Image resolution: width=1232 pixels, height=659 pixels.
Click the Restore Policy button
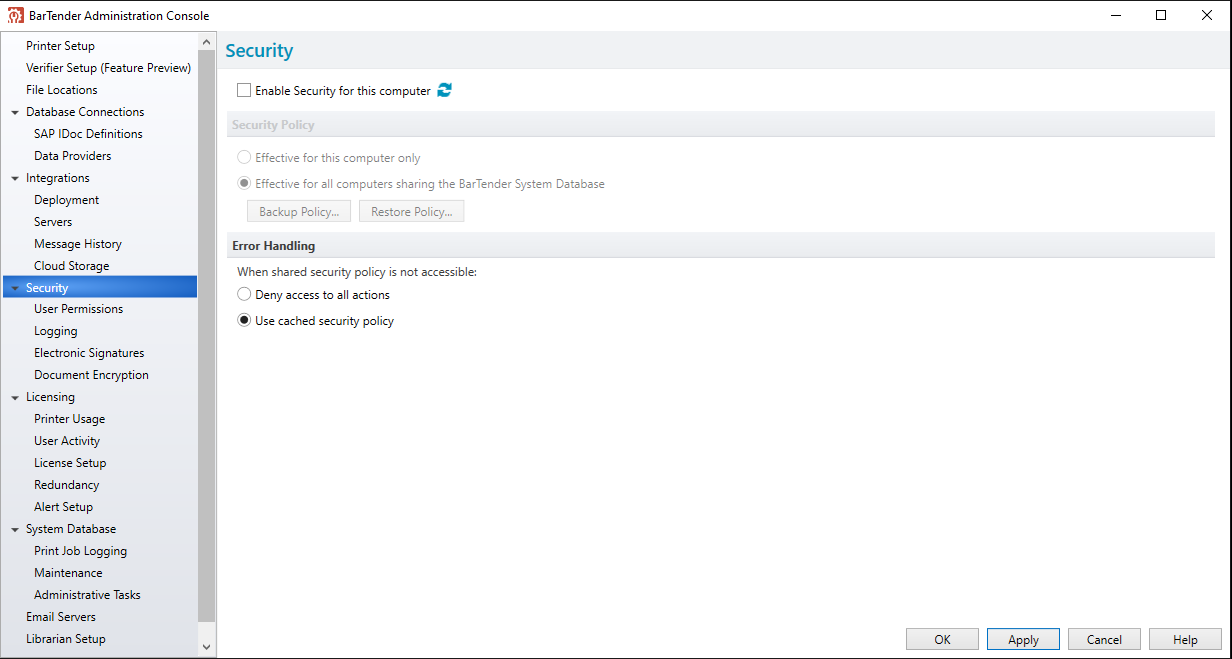pyautogui.click(x=411, y=211)
